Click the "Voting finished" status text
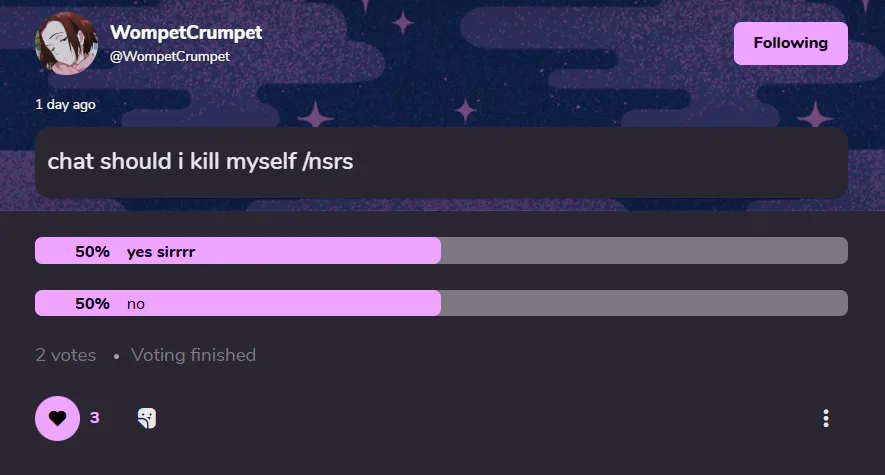 coord(193,355)
